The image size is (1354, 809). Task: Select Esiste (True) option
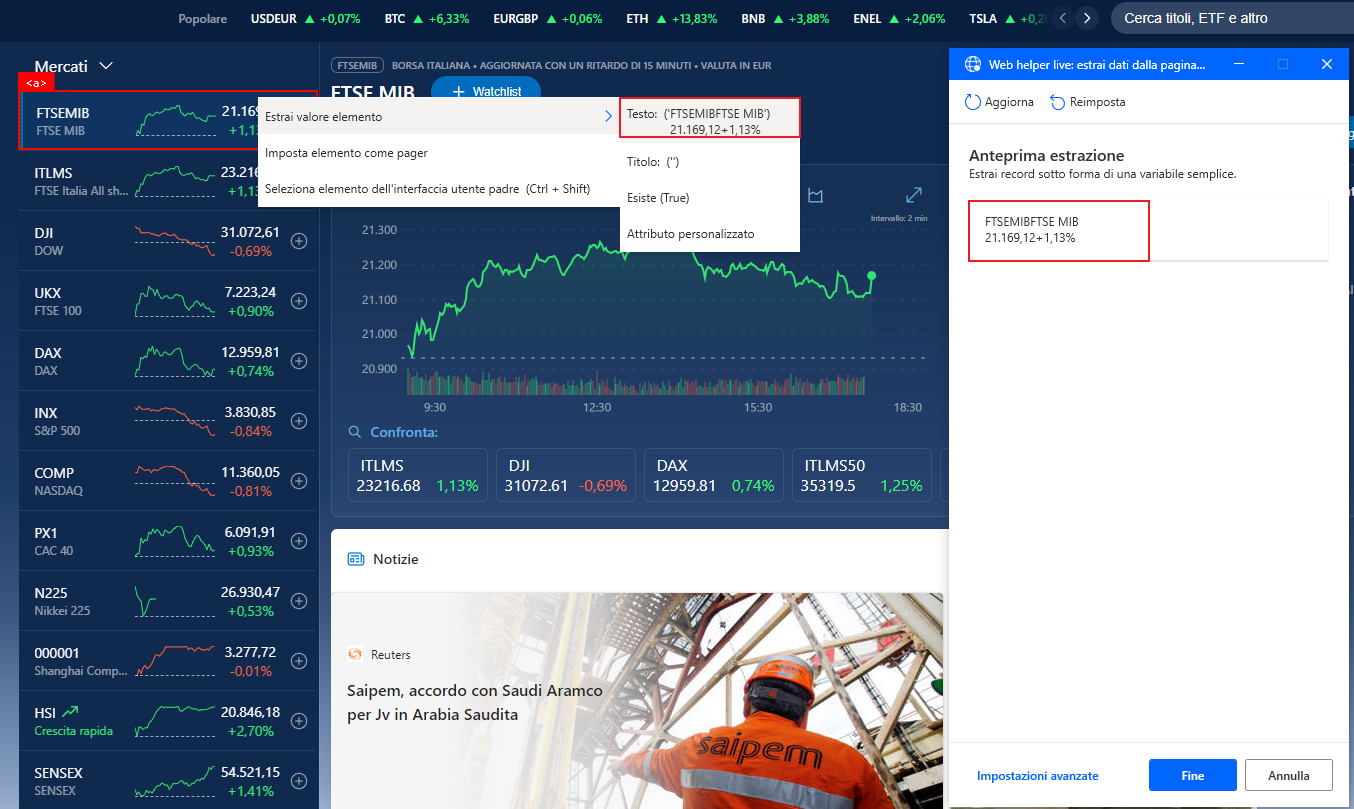tap(710, 198)
